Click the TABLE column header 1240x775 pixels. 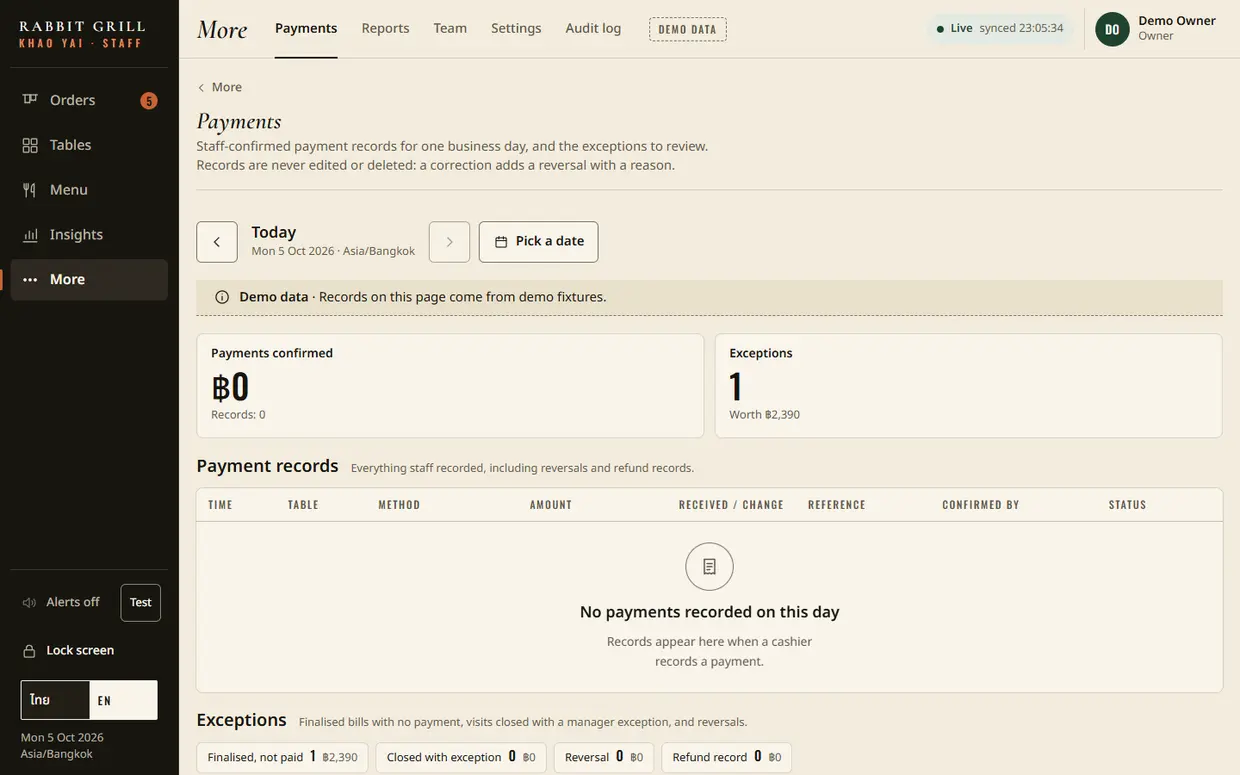click(x=303, y=505)
